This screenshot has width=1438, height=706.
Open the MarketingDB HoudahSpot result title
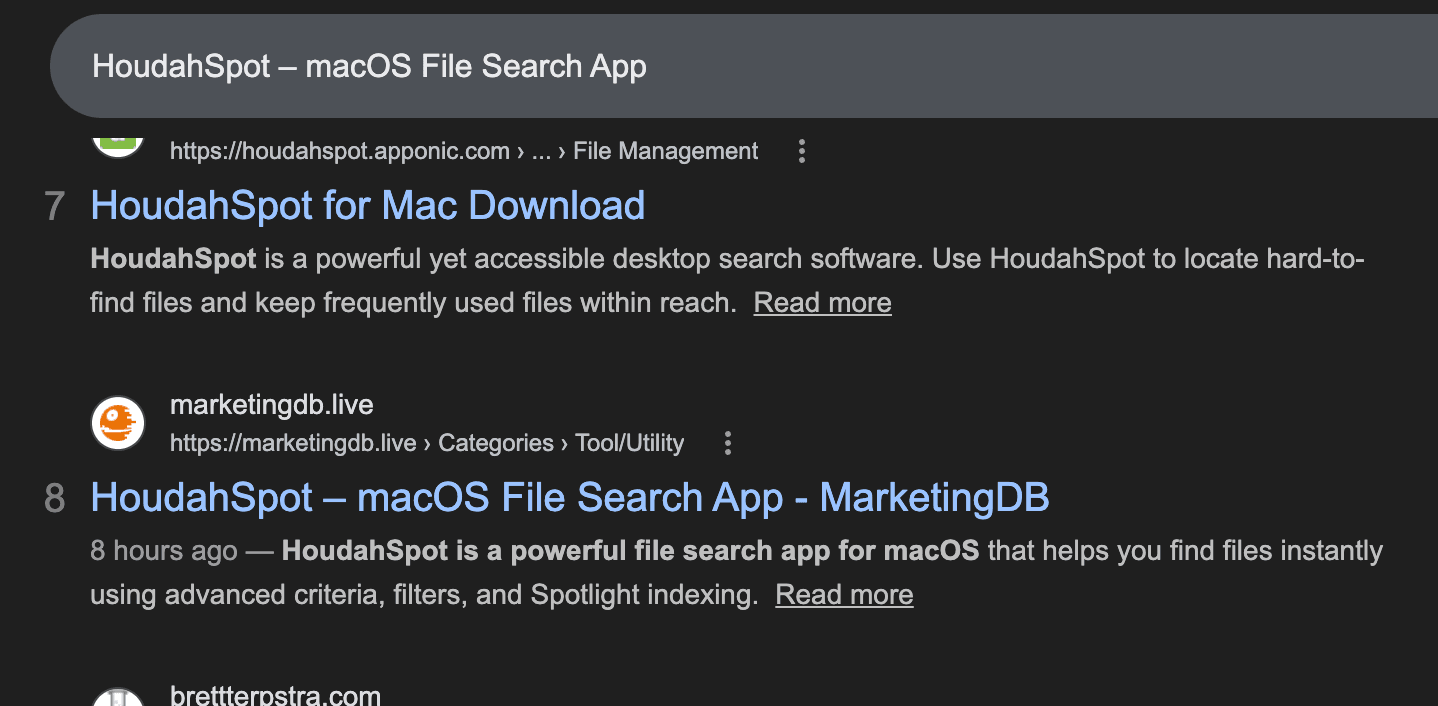[569, 497]
